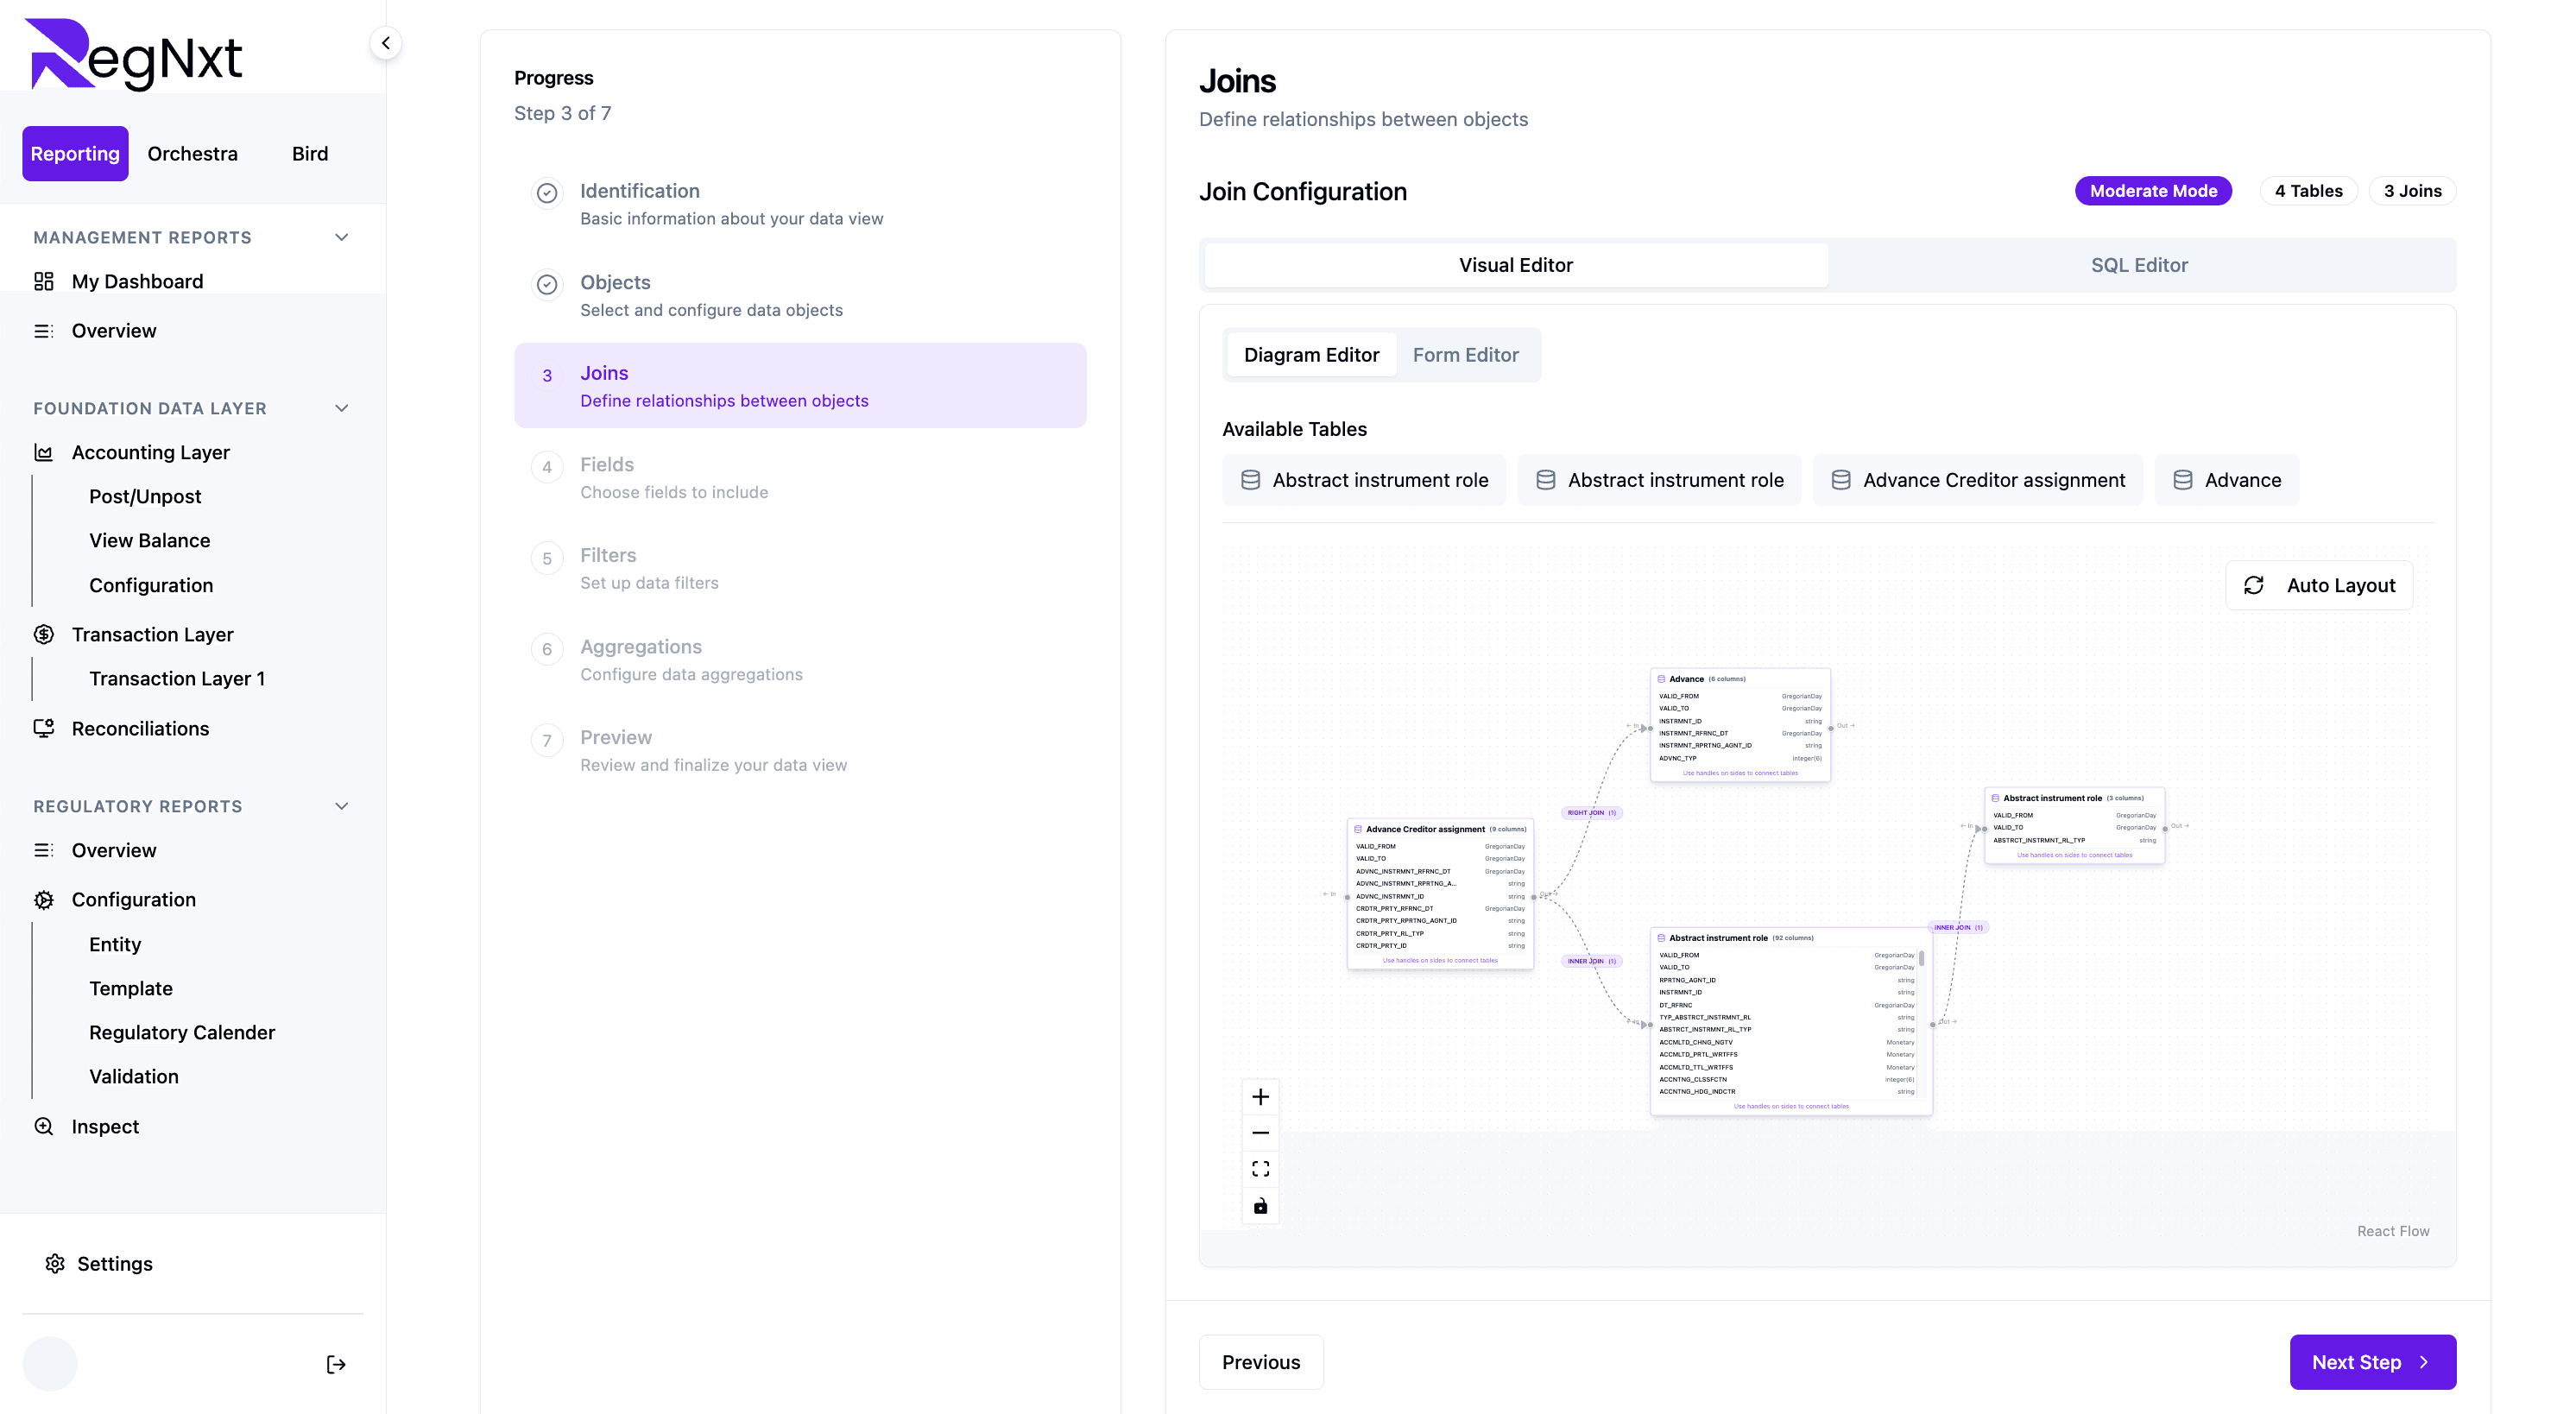Image resolution: width=2576 pixels, height=1414 pixels.
Task: Select the active Joins step 3
Action: click(x=800, y=386)
